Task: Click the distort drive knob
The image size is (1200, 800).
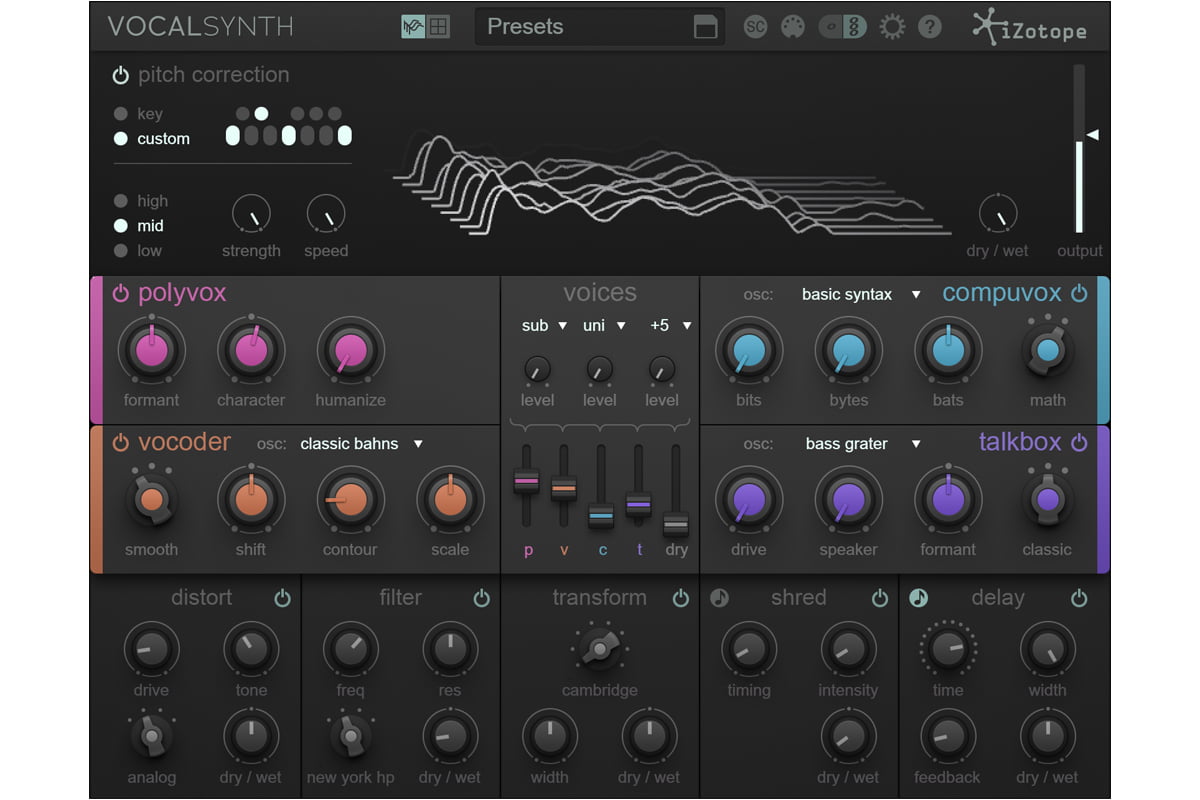Action: [151, 649]
